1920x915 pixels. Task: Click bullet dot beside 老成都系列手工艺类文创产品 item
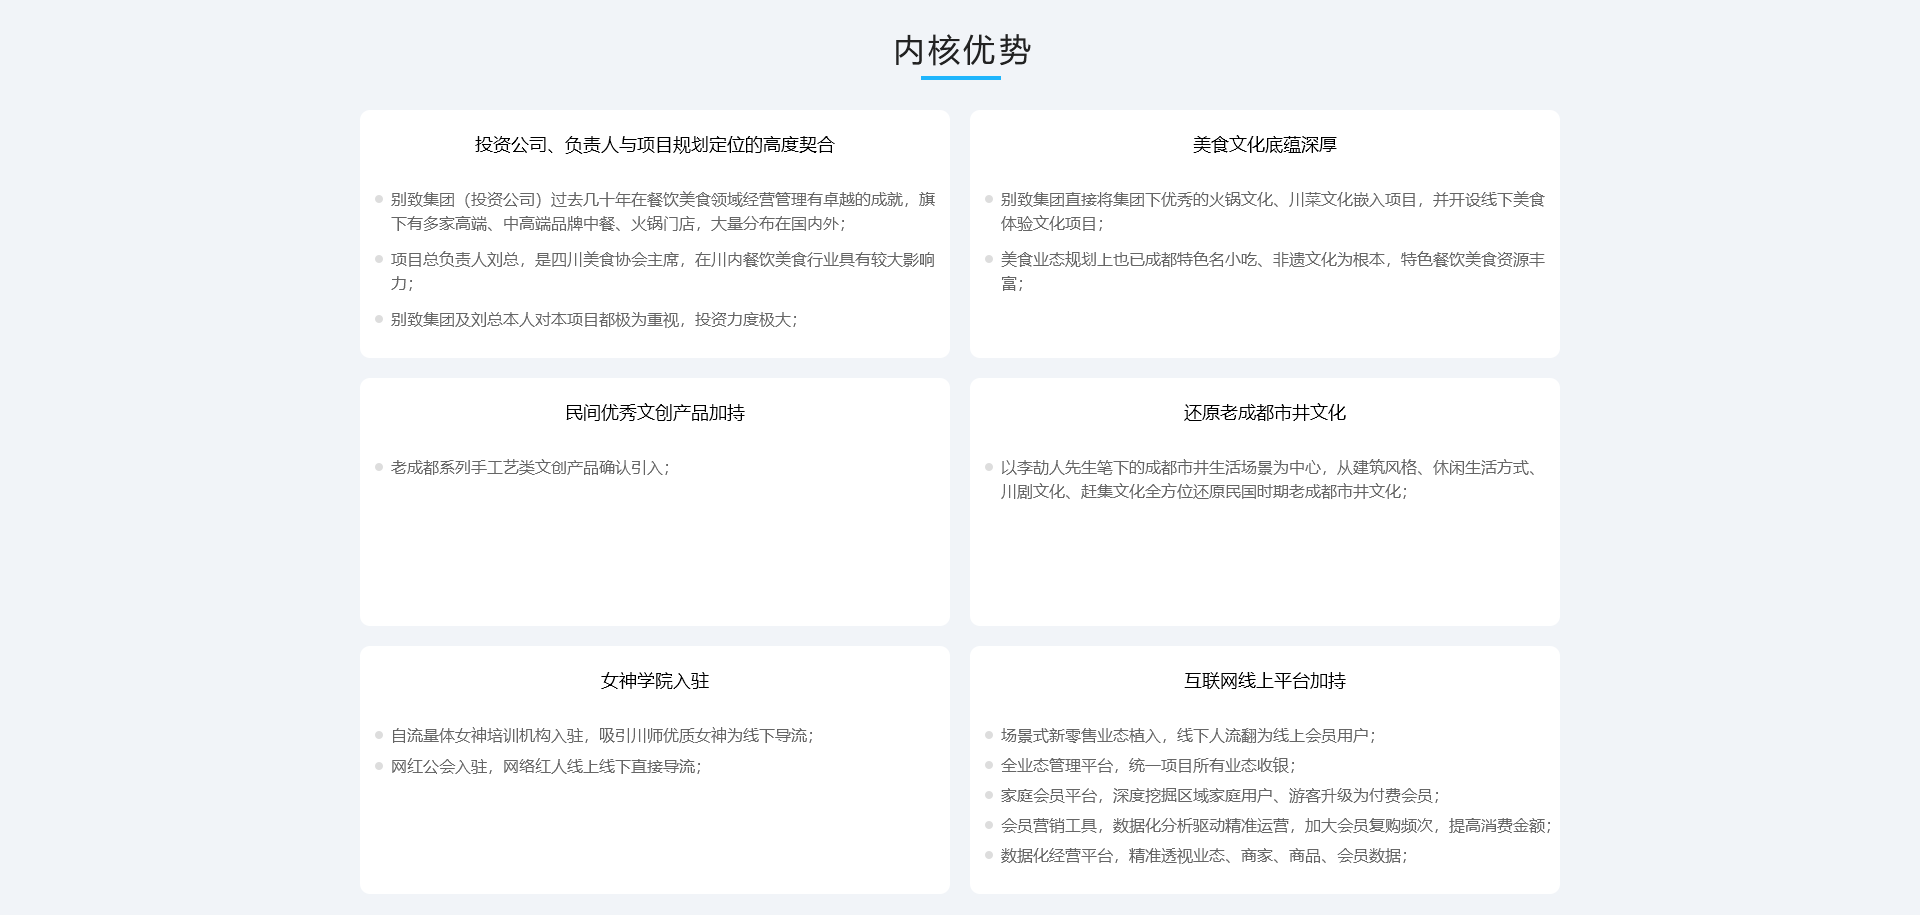[379, 467]
